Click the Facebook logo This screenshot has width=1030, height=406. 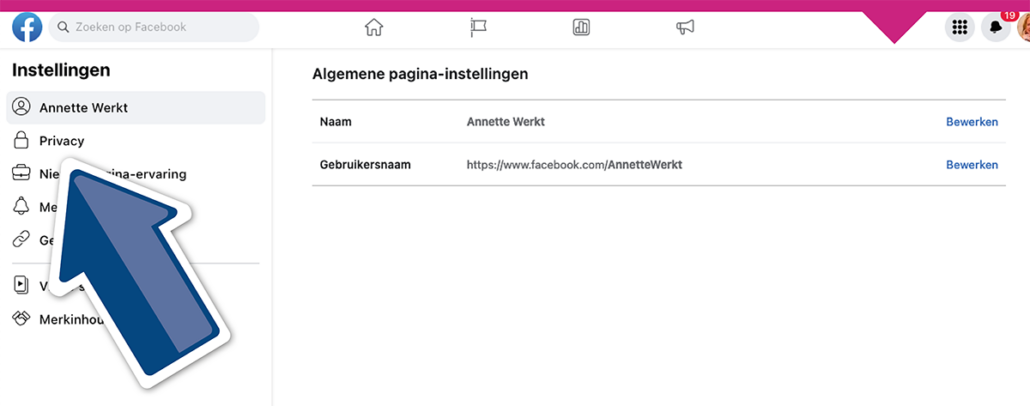click(x=27, y=27)
